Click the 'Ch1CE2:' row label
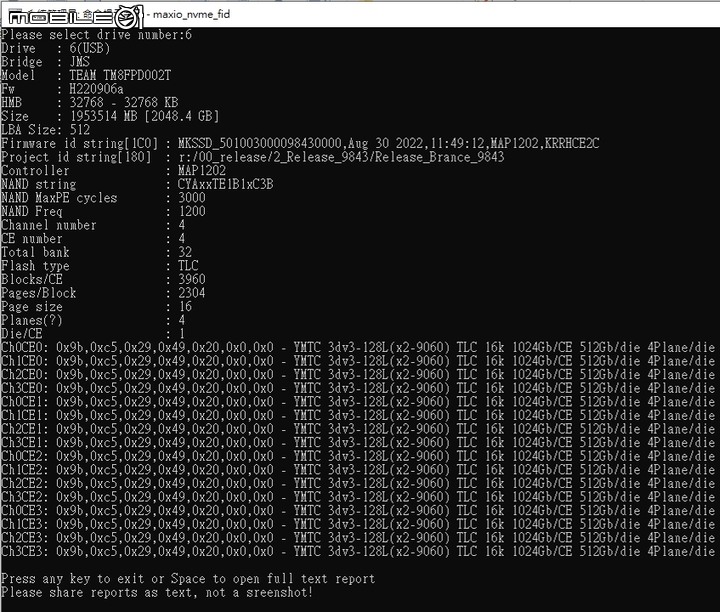Screen dimensions: 720x612 pos(25,470)
